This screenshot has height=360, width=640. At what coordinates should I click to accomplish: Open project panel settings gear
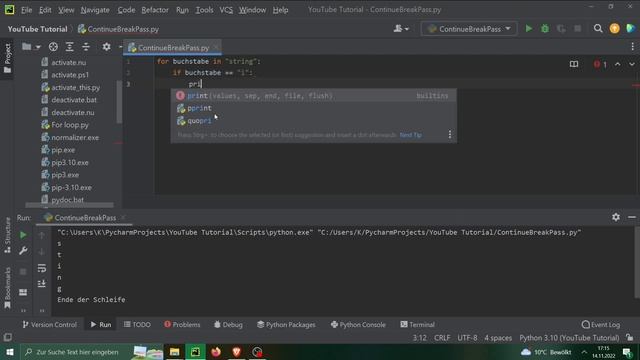[107, 47]
